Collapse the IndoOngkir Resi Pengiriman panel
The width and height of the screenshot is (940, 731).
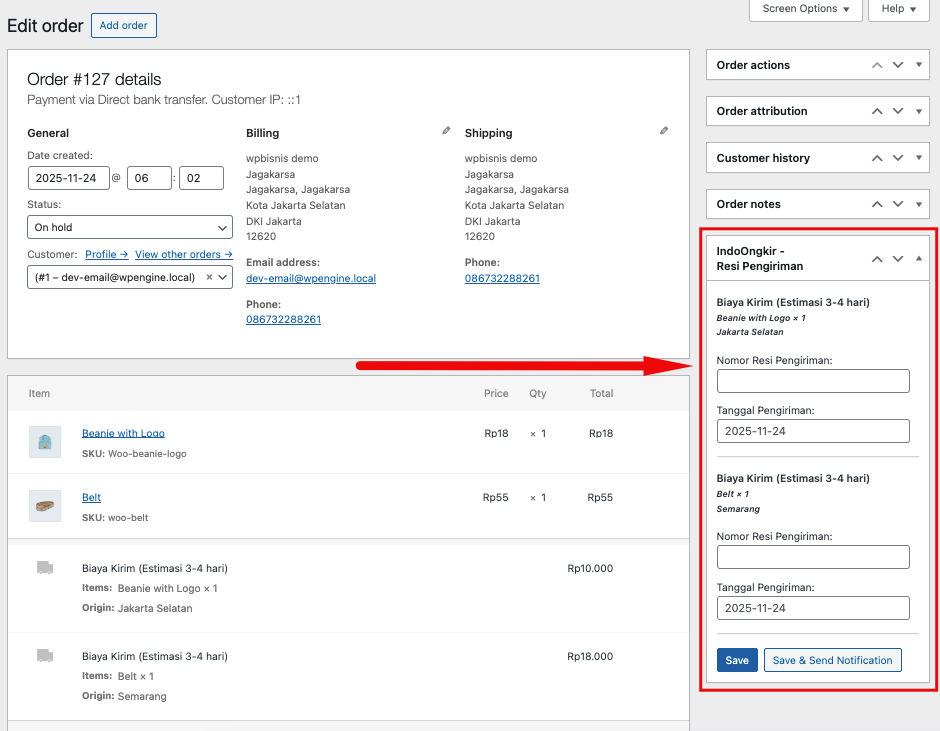(919, 259)
